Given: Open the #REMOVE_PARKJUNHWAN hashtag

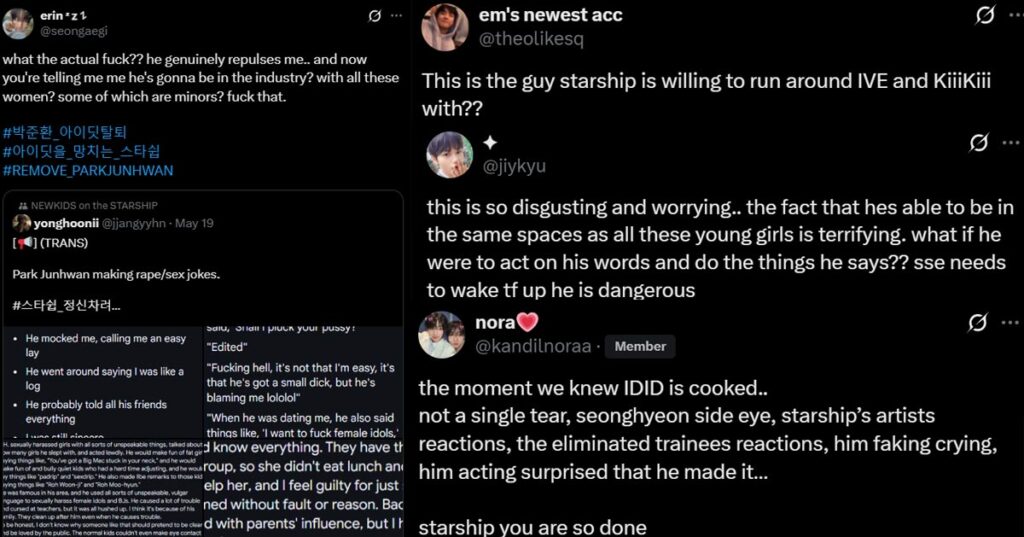Looking at the screenshot, I should point(88,170).
